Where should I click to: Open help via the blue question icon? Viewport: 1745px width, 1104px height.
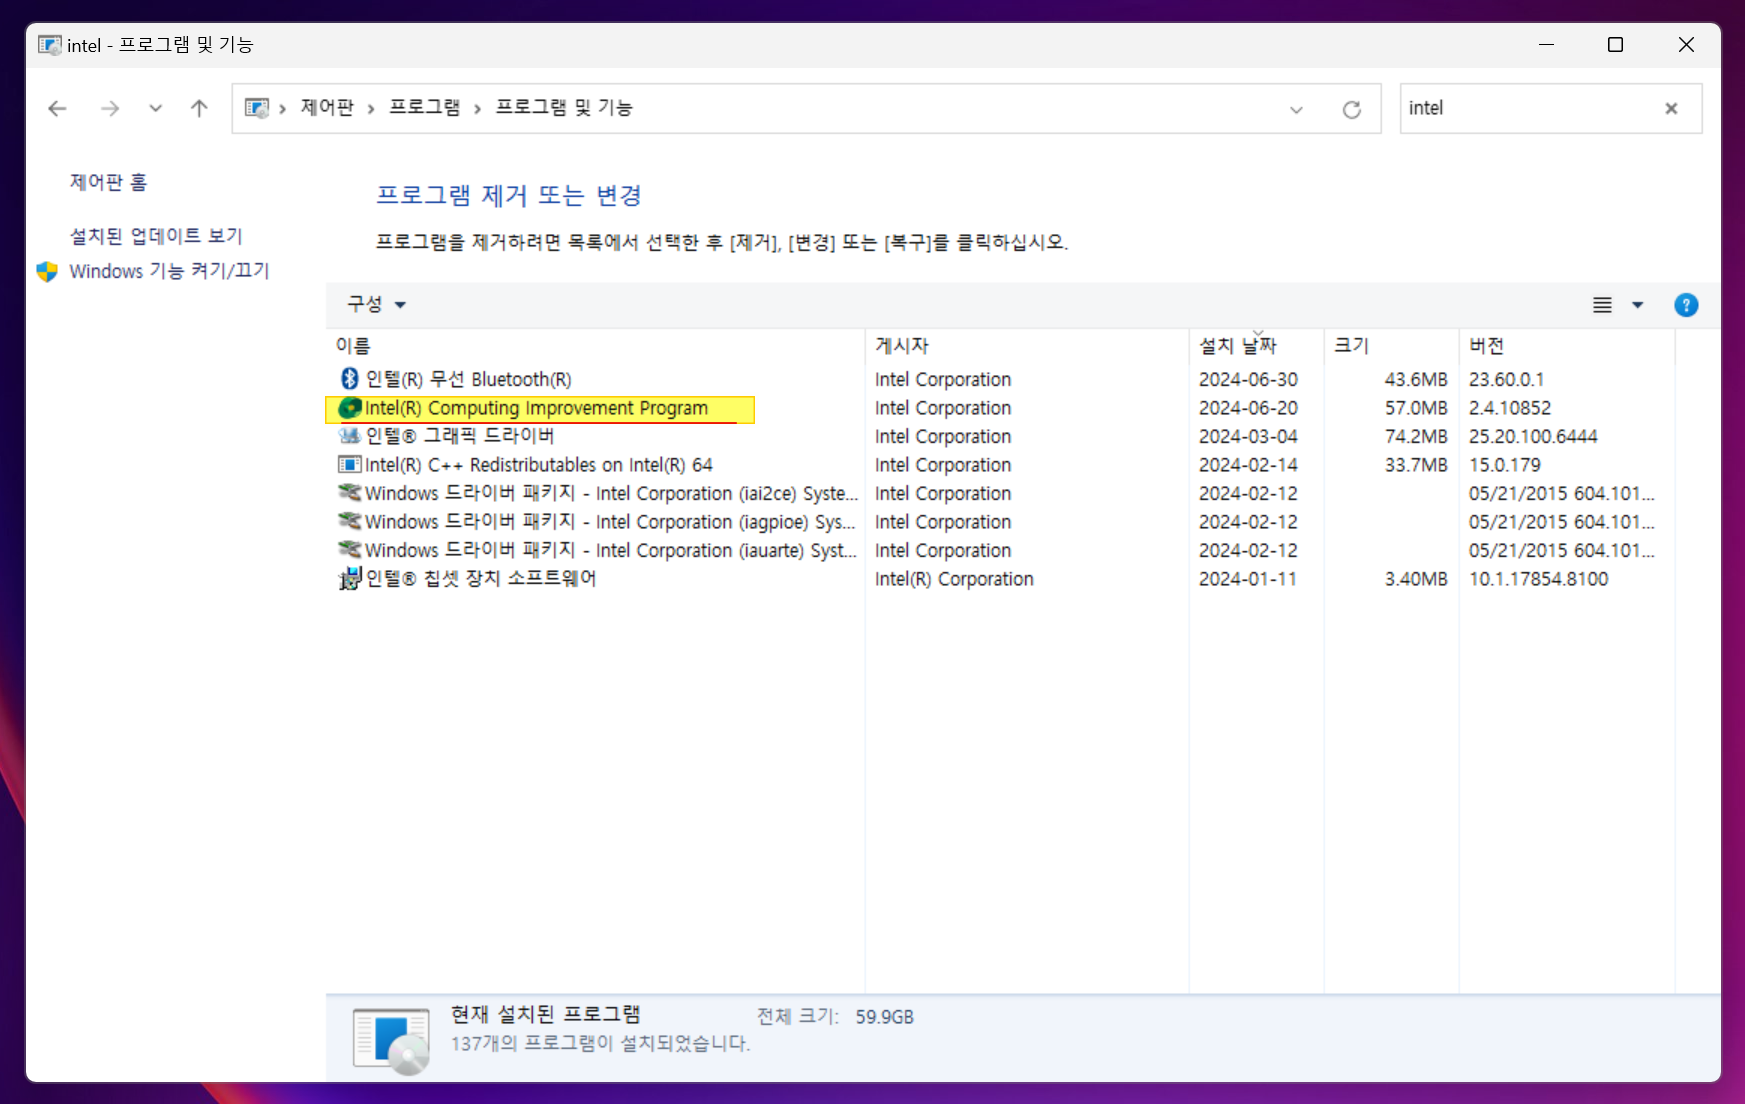tap(1686, 305)
